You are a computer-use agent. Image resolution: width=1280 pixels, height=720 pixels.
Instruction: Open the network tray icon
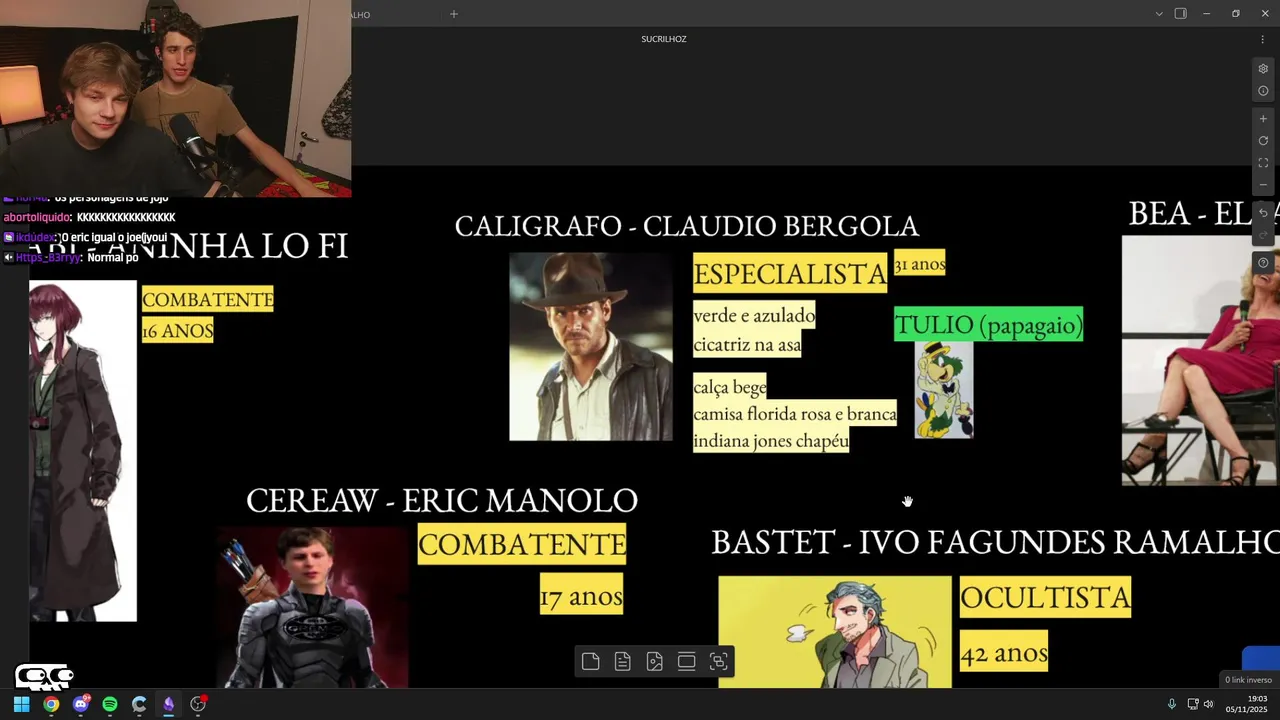(x=1193, y=704)
